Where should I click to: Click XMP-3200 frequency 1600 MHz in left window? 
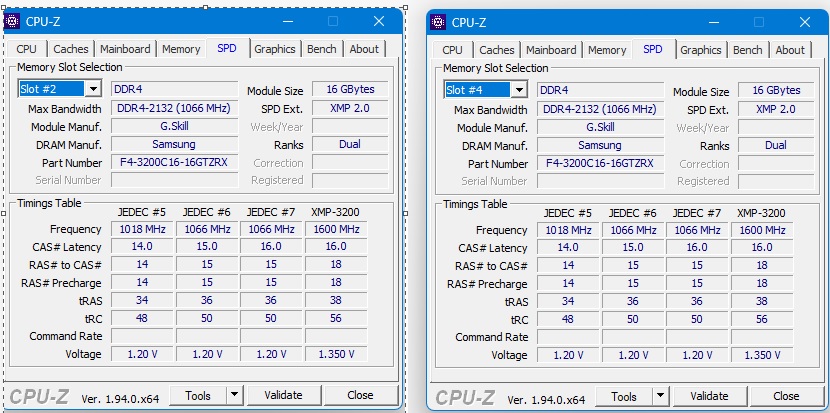pos(336,229)
